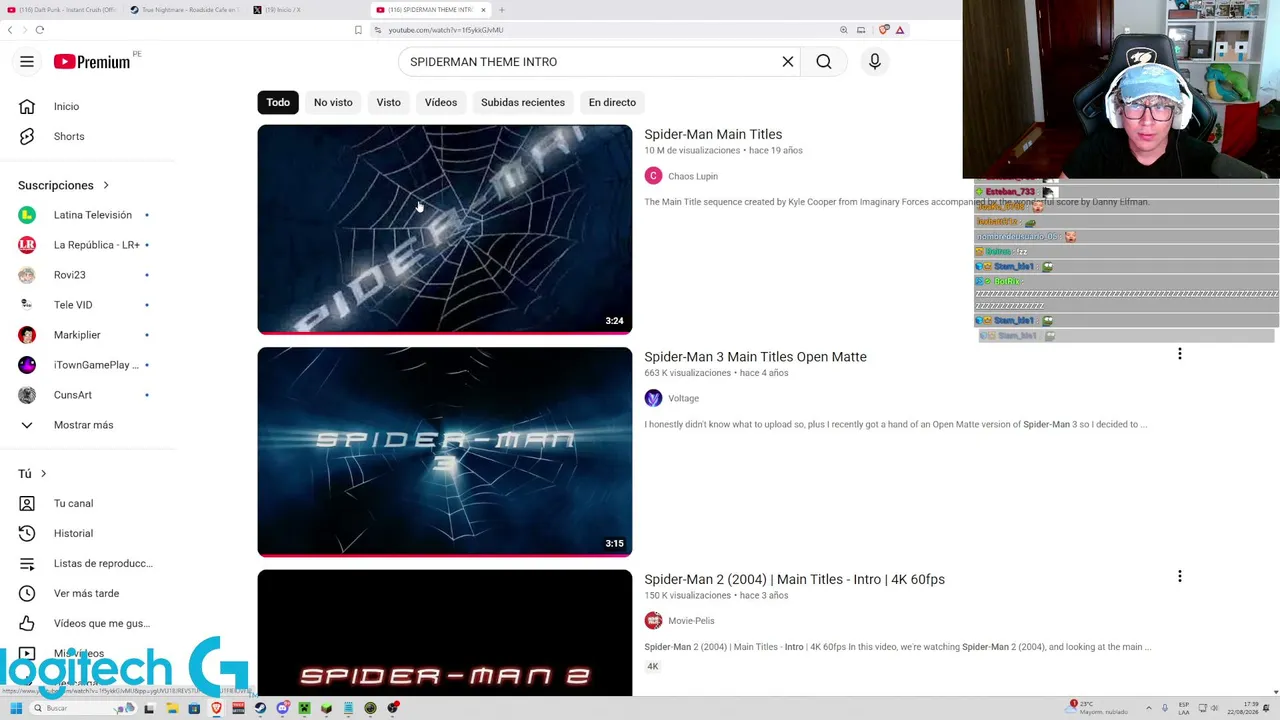Image resolution: width=1280 pixels, height=720 pixels.
Task: Open Voltage channel avatar
Action: coord(653,398)
